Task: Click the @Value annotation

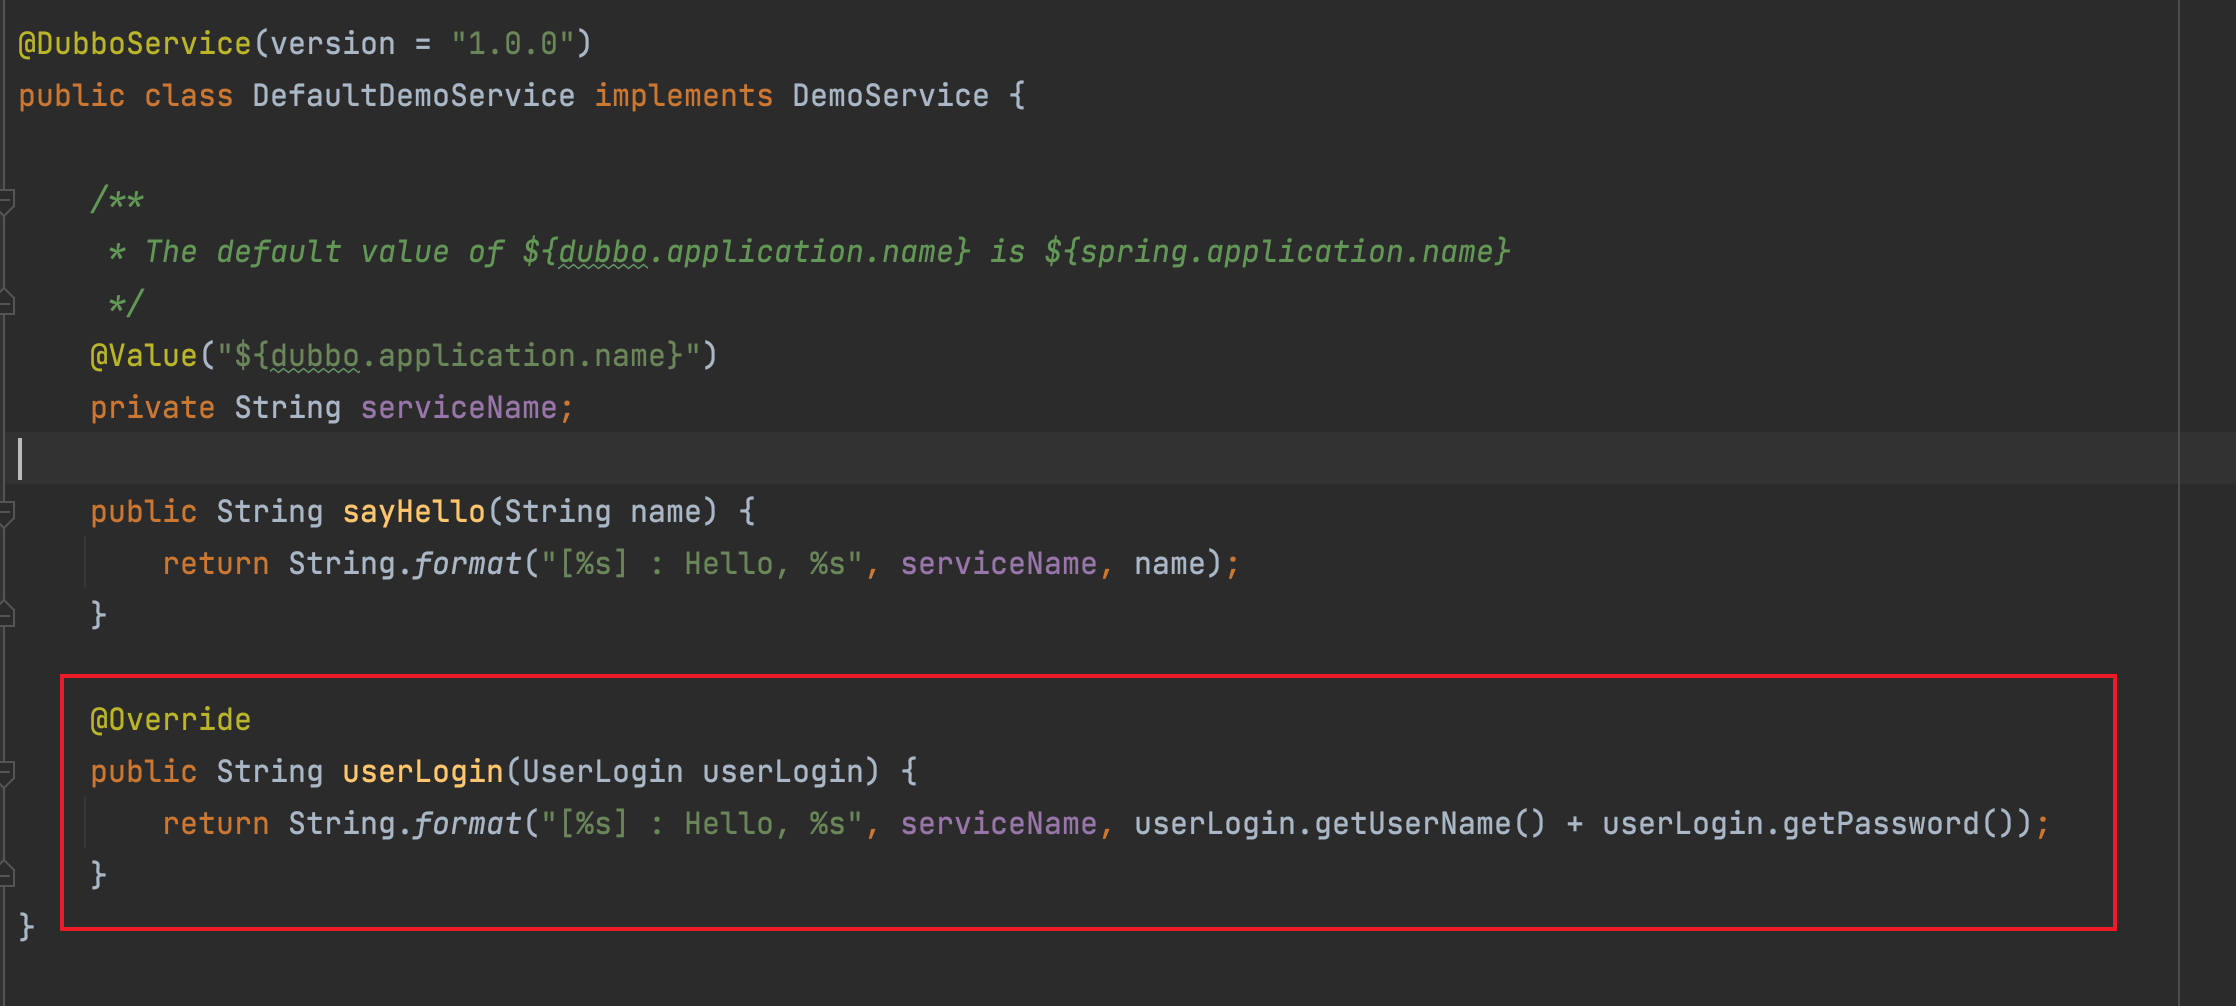Action: coord(144,356)
